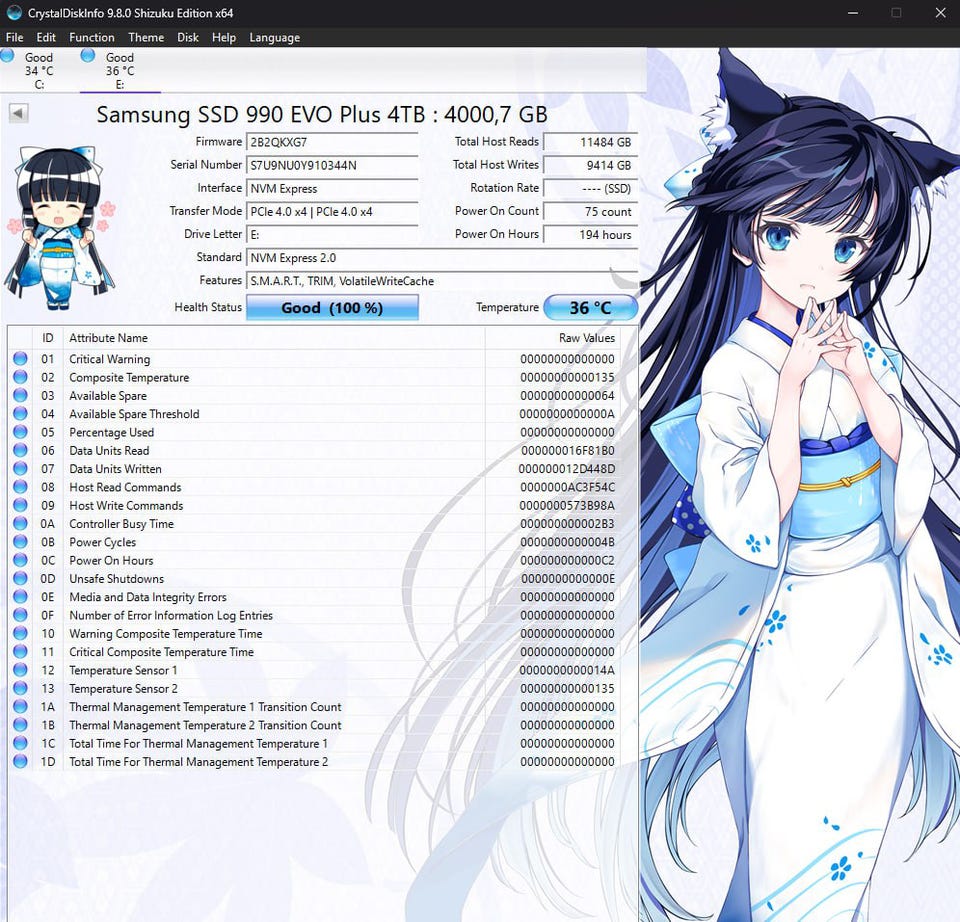Open the Language menu

click(x=274, y=37)
